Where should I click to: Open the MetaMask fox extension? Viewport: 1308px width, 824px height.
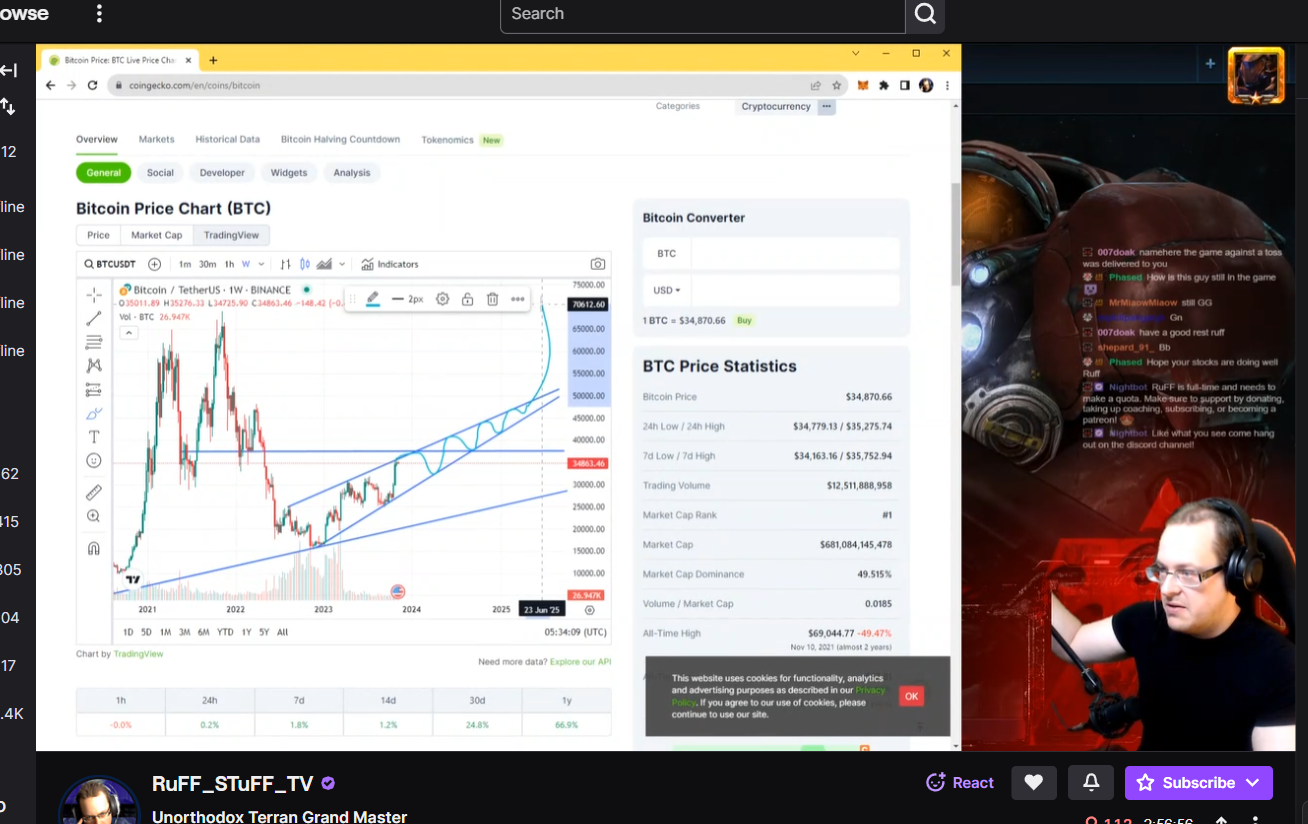pyautogui.click(x=863, y=86)
